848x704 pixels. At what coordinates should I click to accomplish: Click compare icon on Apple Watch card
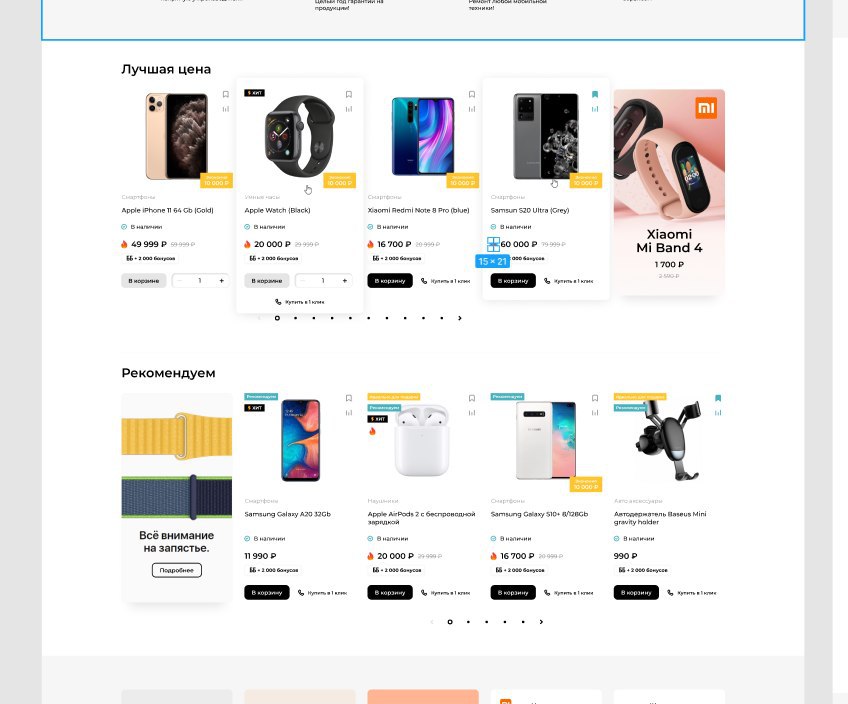tap(349, 109)
